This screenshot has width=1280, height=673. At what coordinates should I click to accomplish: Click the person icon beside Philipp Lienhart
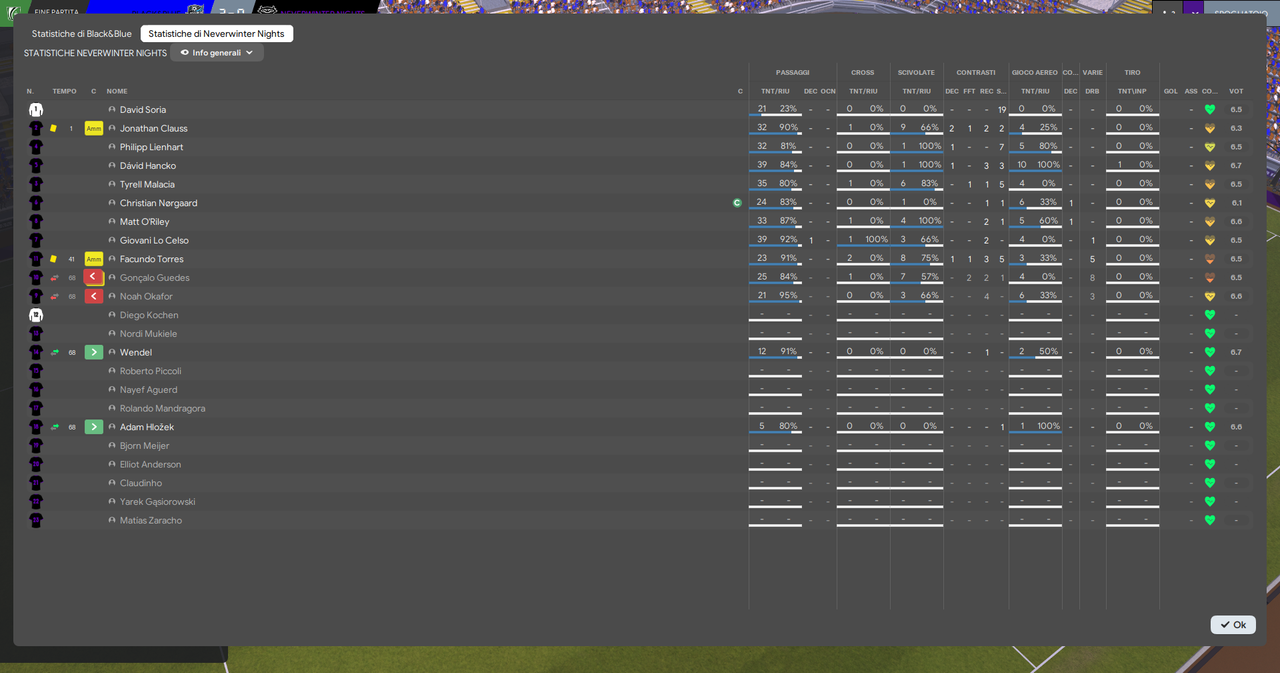click(113, 148)
